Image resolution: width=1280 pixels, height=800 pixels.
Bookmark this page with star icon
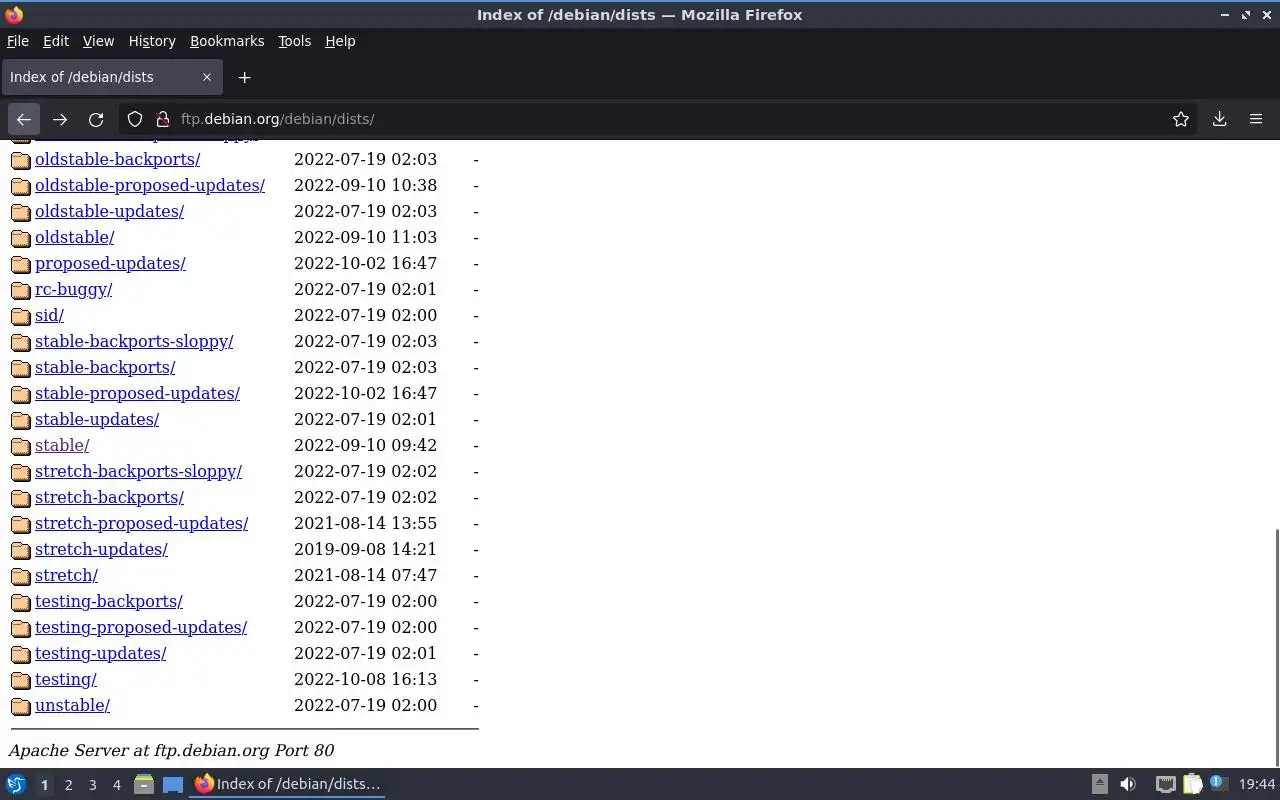(x=1181, y=119)
